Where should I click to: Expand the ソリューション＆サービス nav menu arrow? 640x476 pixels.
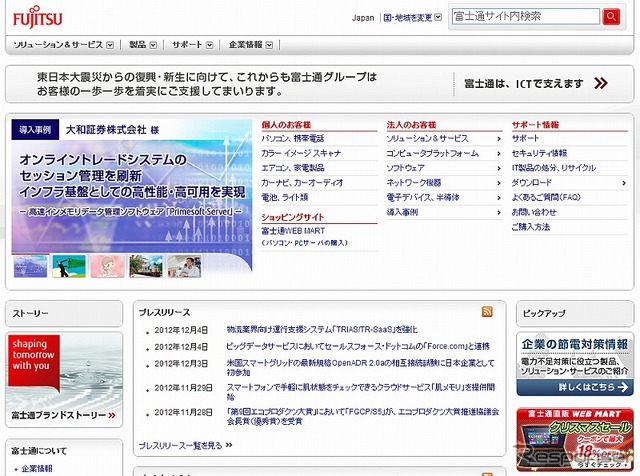point(110,45)
